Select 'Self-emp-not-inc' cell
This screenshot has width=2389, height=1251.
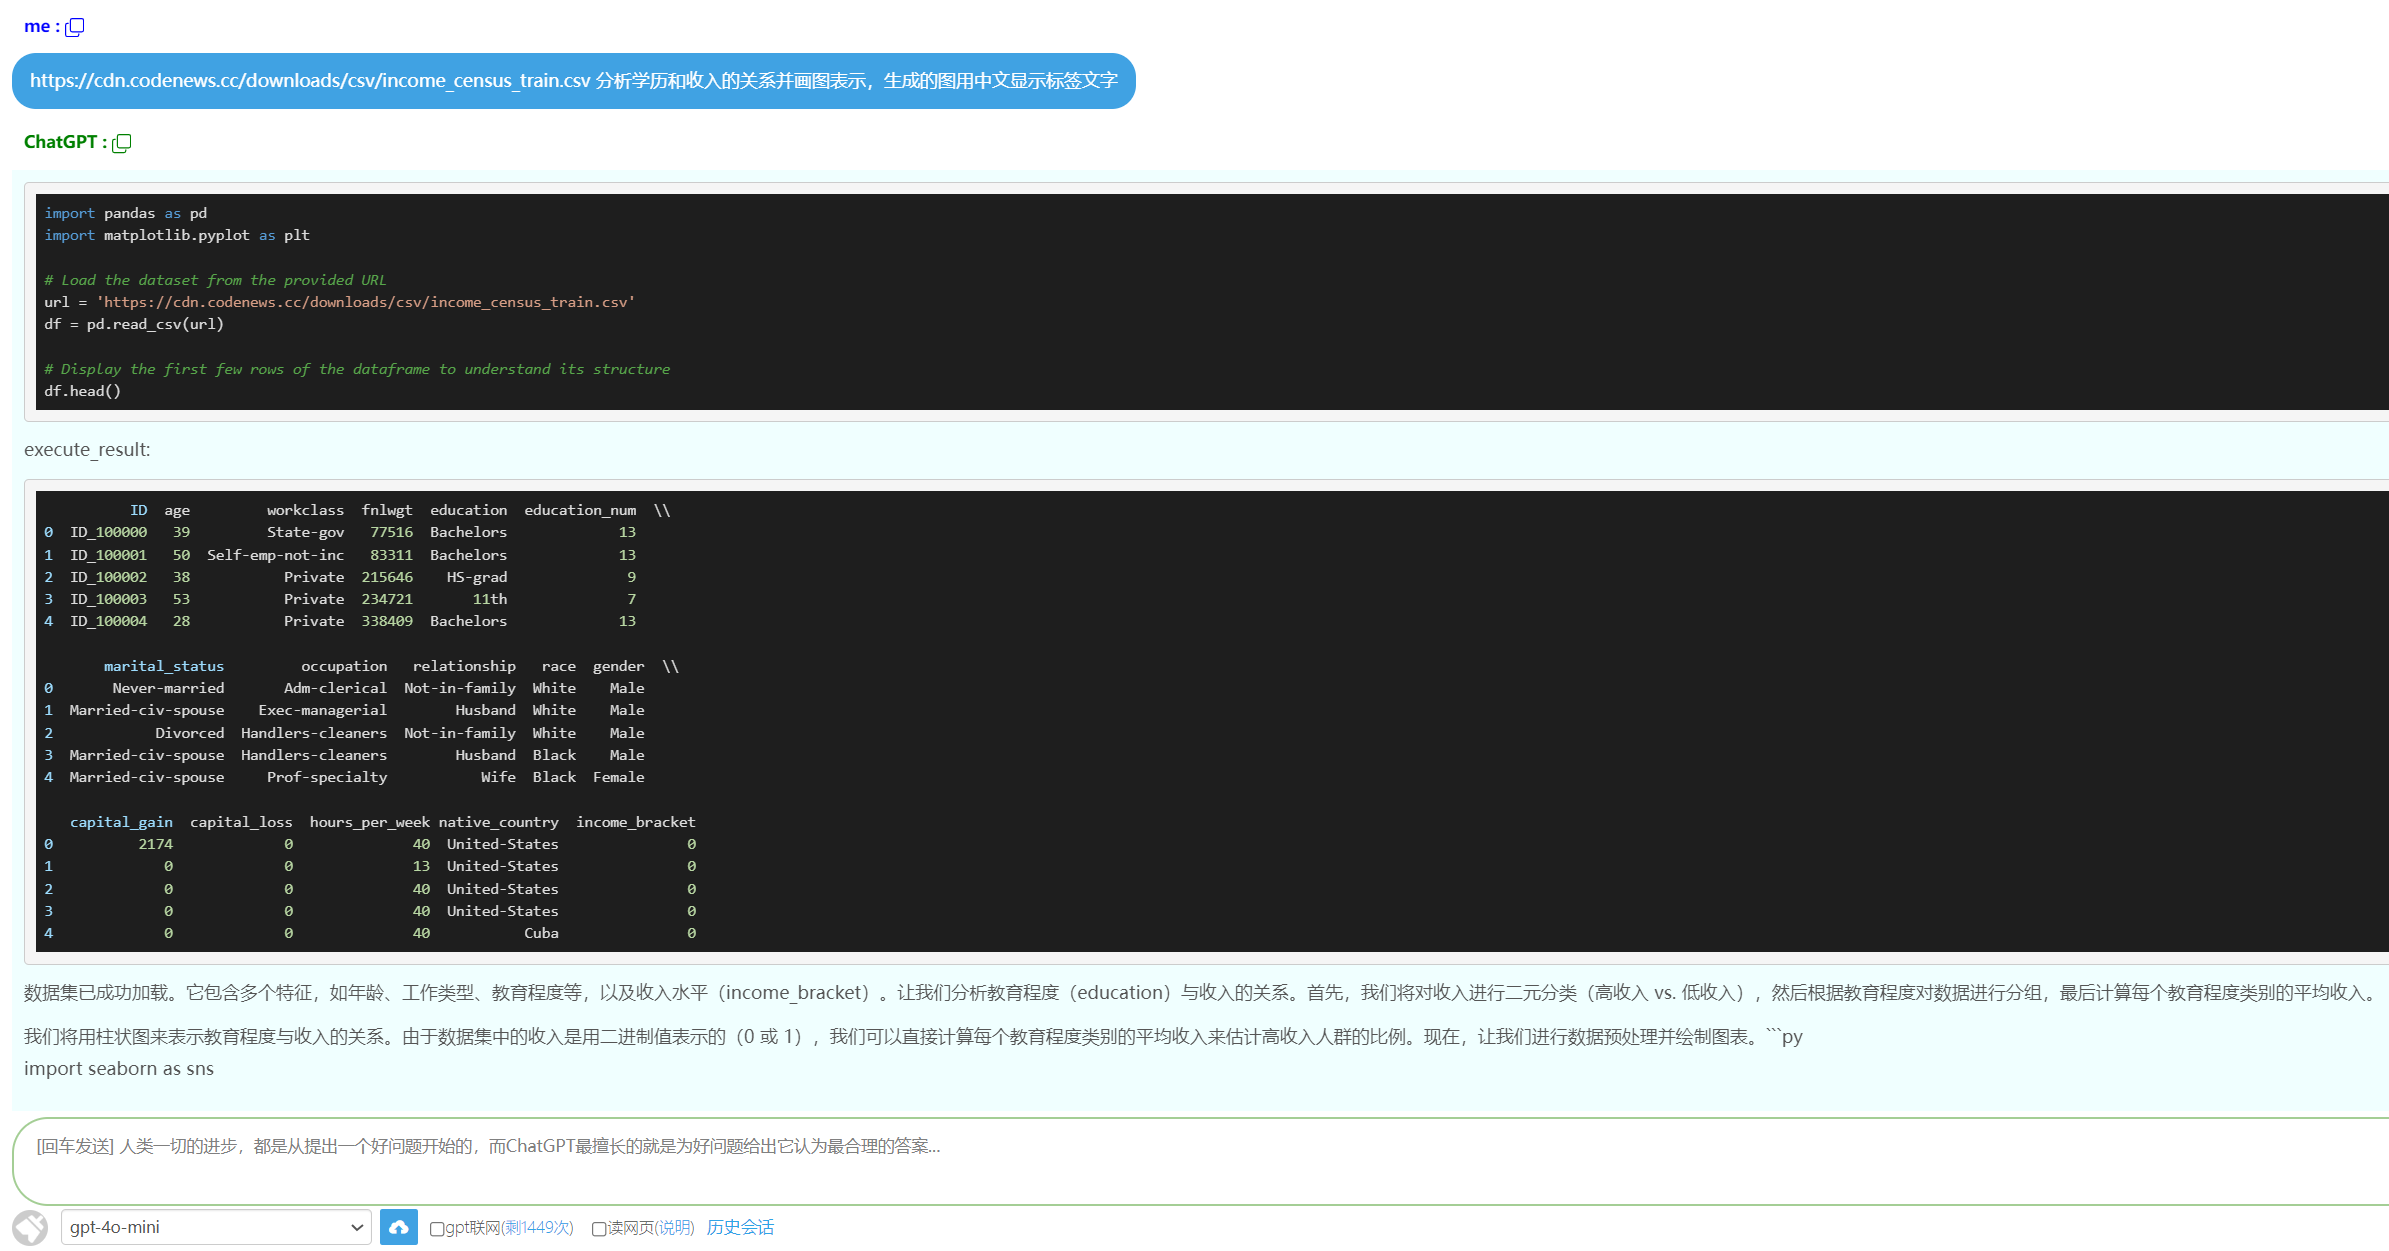275,555
